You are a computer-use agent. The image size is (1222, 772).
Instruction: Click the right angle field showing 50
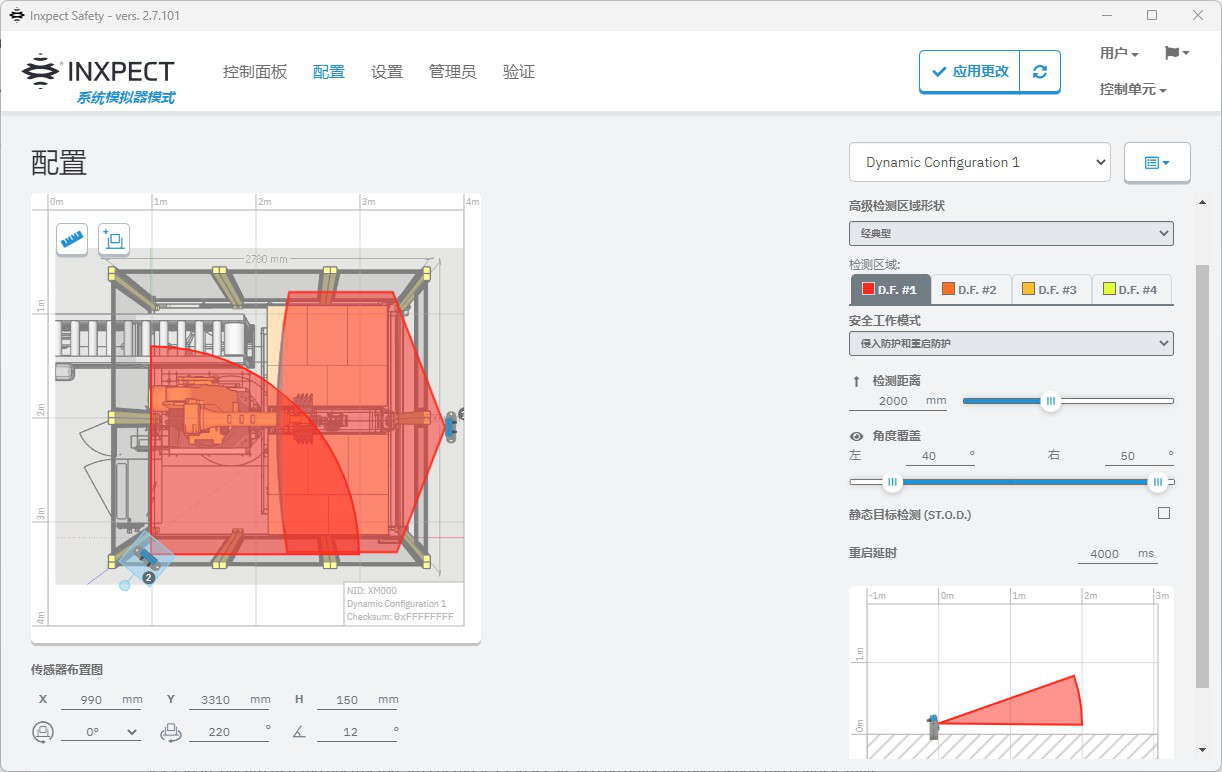click(x=1139, y=455)
